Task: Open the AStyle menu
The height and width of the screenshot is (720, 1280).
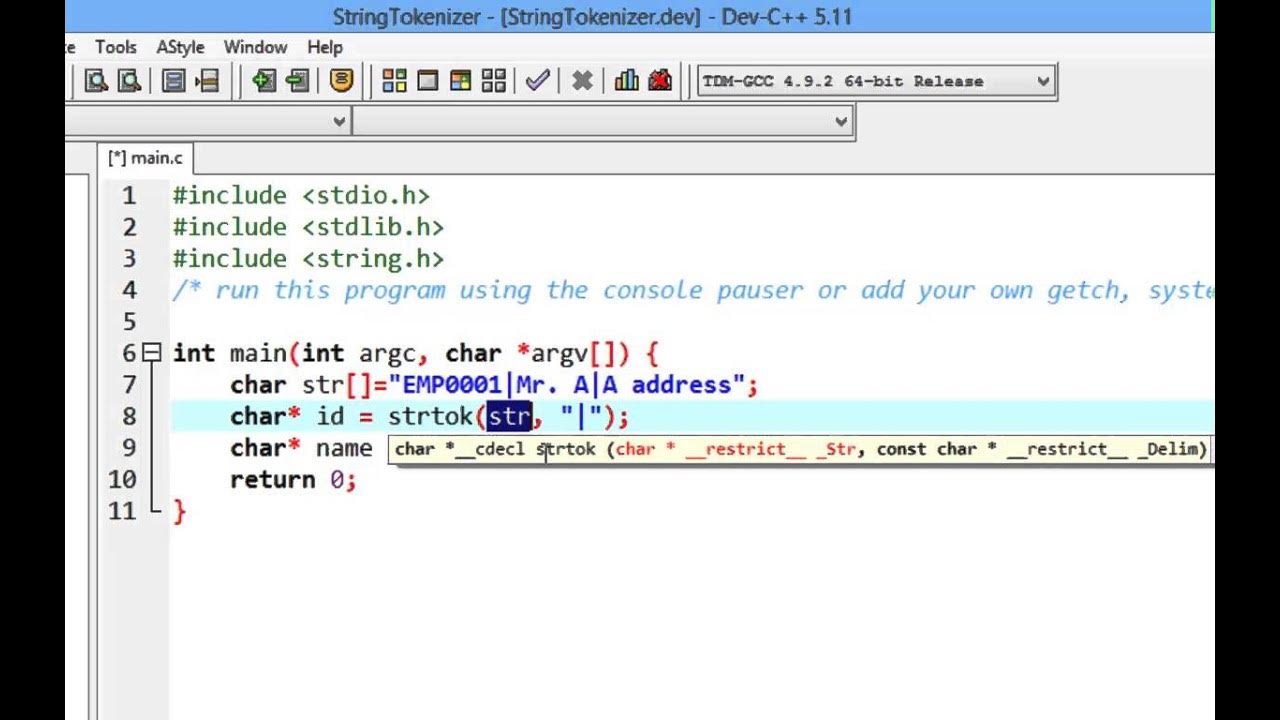Action: (x=180, y=47)
